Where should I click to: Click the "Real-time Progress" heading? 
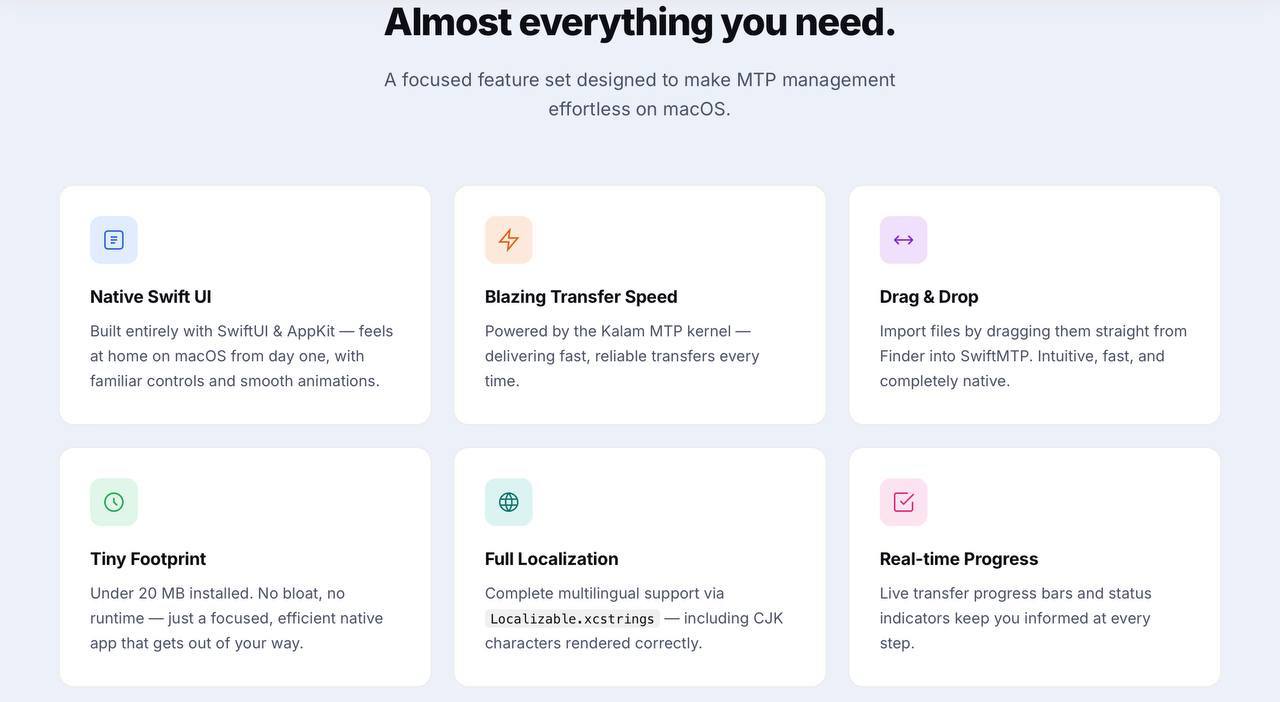tap(959, 559)
